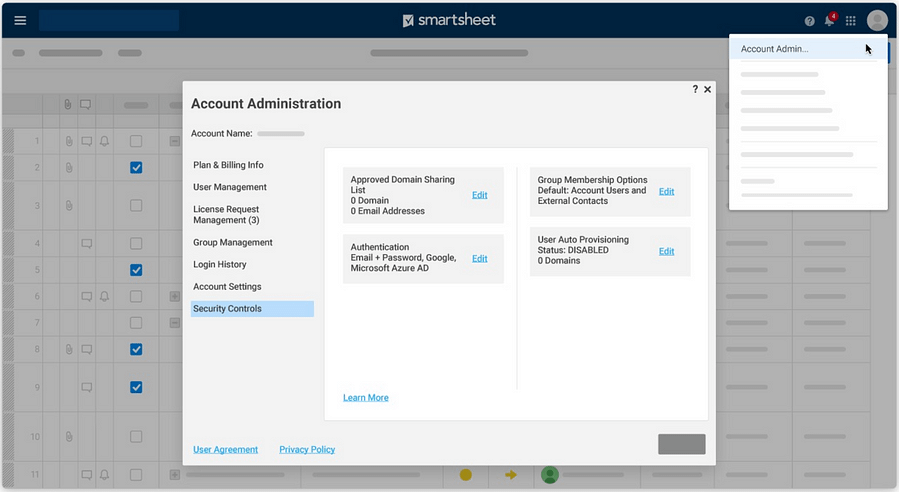Click the reminder bell on row 6

[104, 296]
